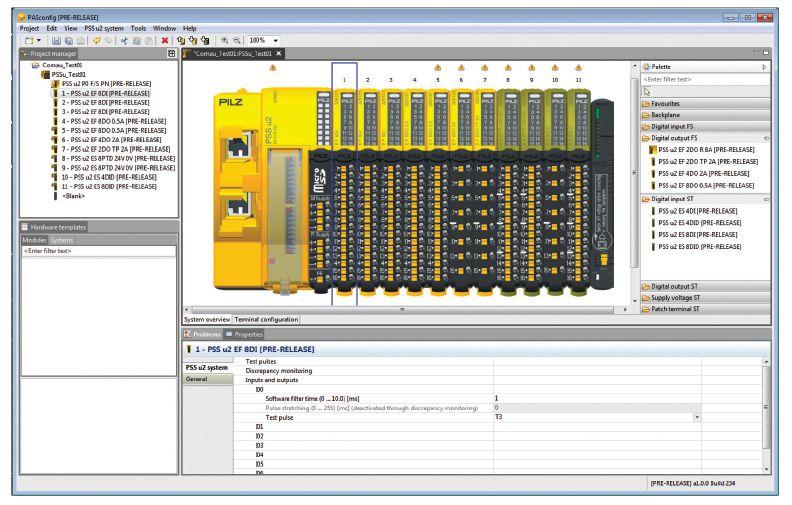
Task: Expand the Digital input FS drawer
Action: [706, 127]
